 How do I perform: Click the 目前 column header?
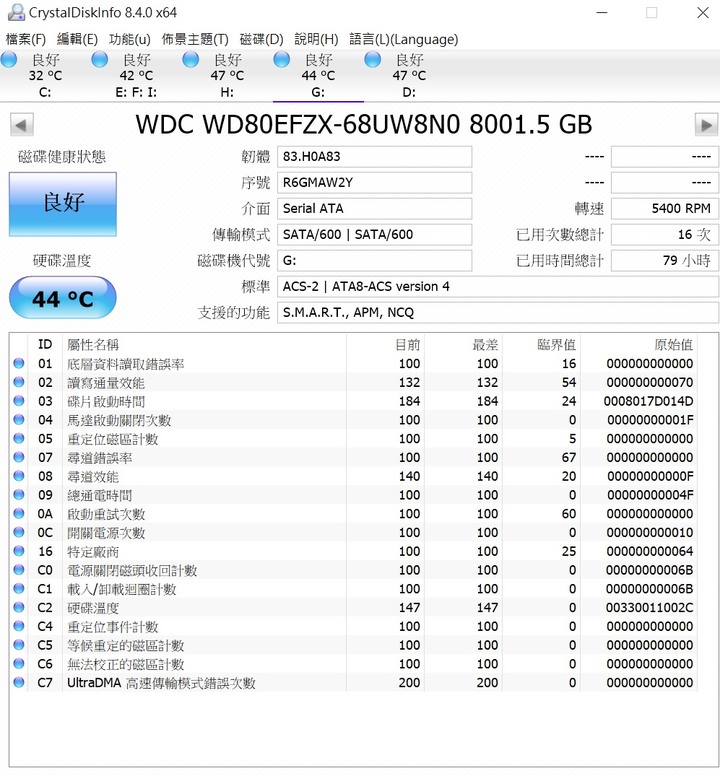[385, 344]
